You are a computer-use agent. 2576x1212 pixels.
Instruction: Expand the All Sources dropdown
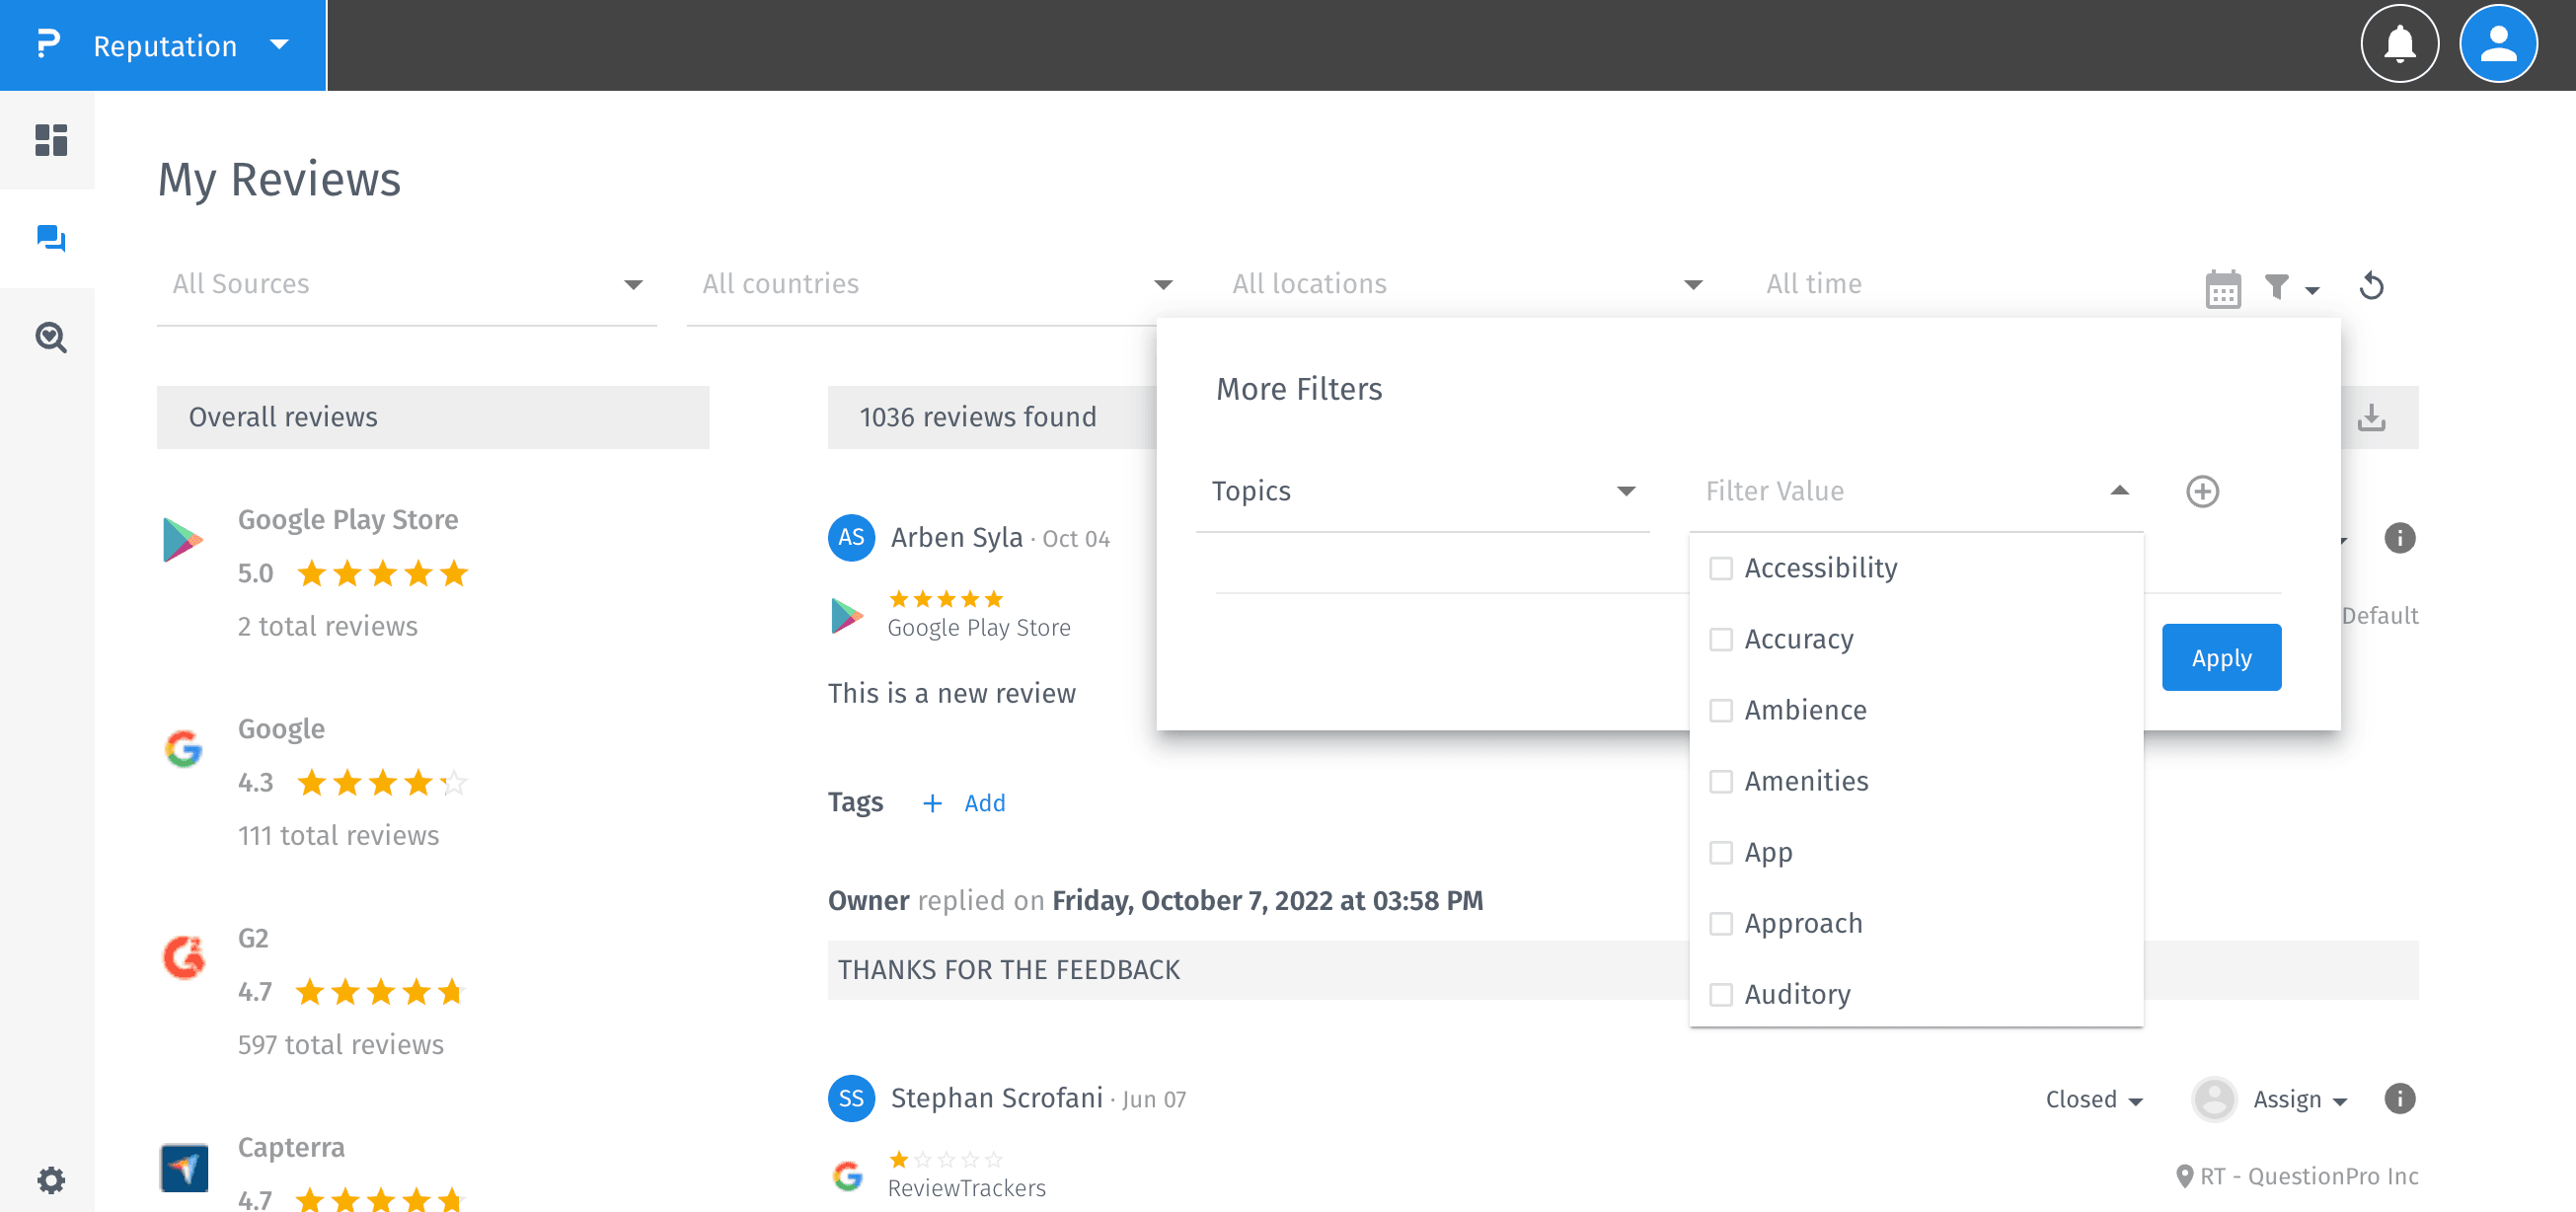406,285
